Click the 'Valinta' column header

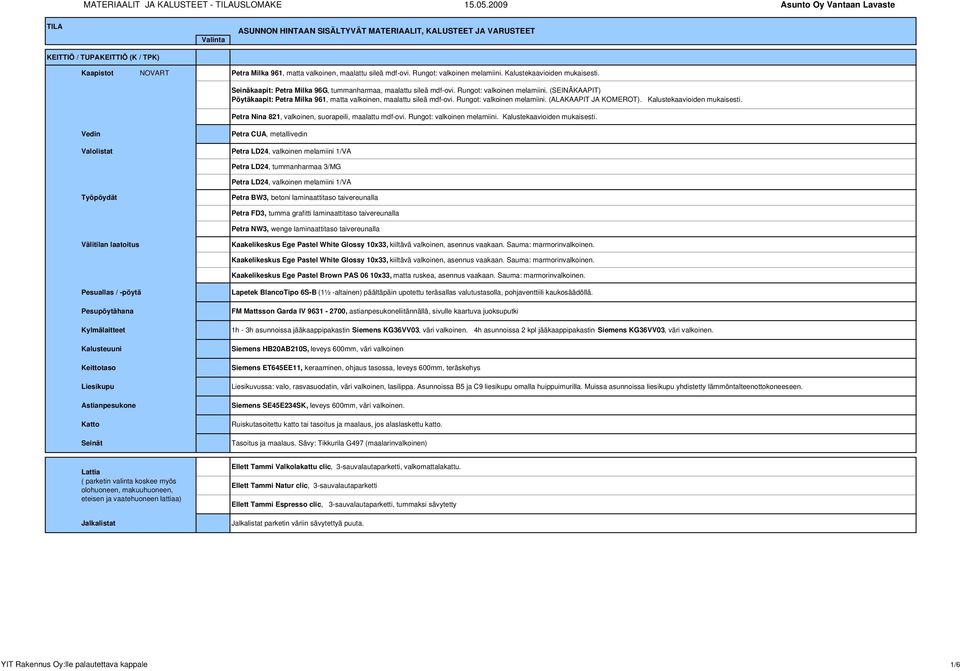pos(213,40)
